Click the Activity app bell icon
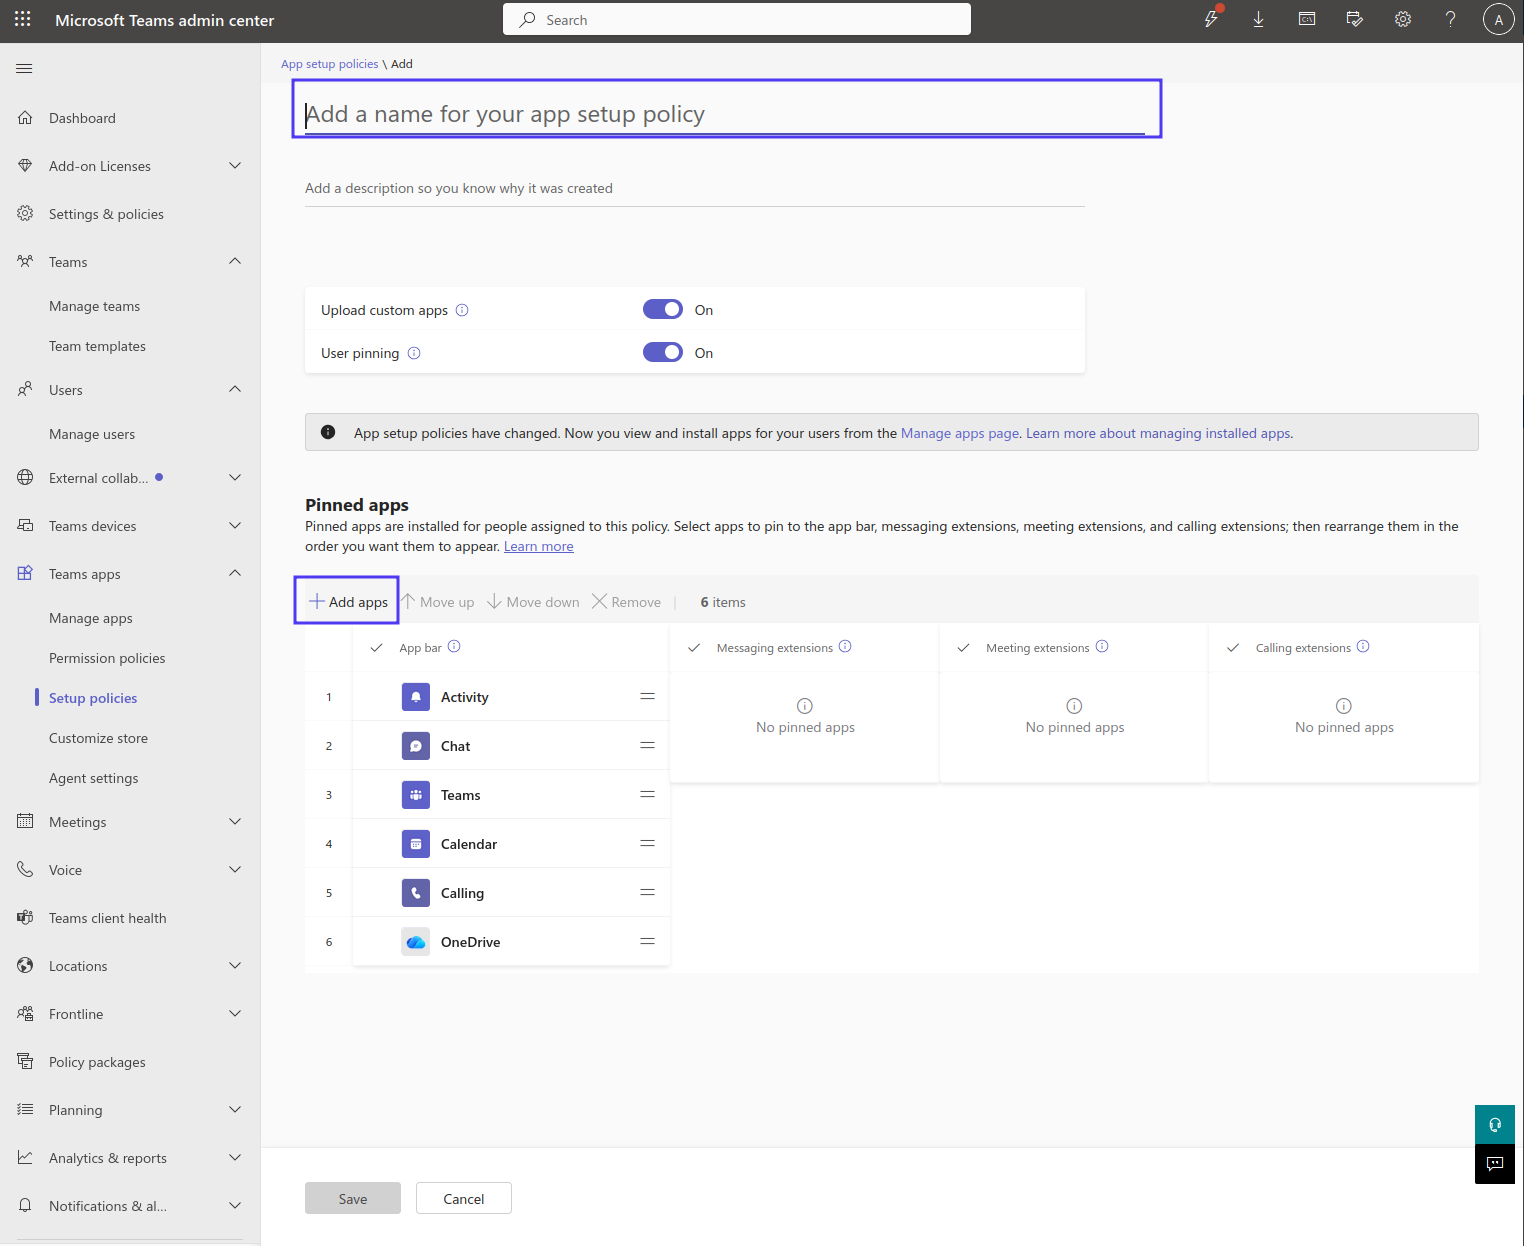The width and height of the screenshot is (1524, 1246). coord(416,697)
